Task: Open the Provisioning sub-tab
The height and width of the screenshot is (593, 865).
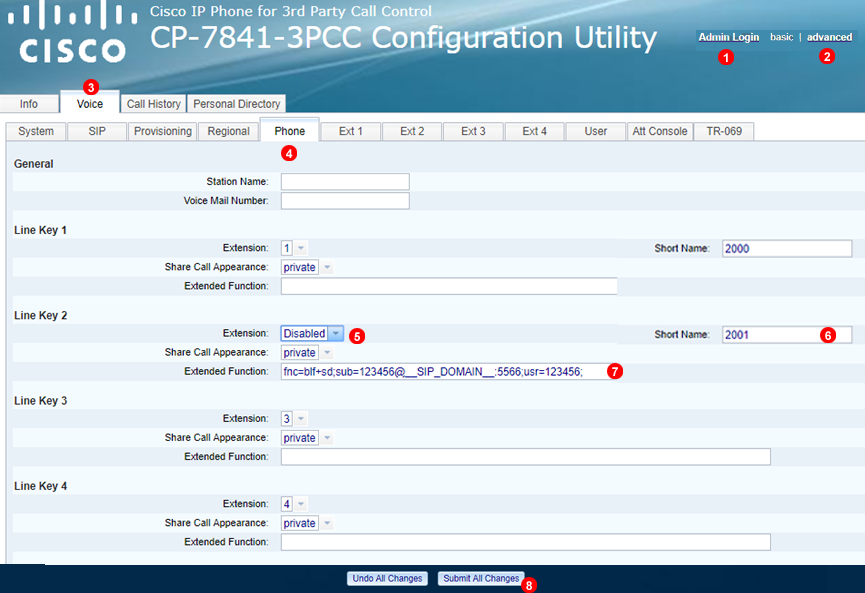Action: (x=163, y=131)
